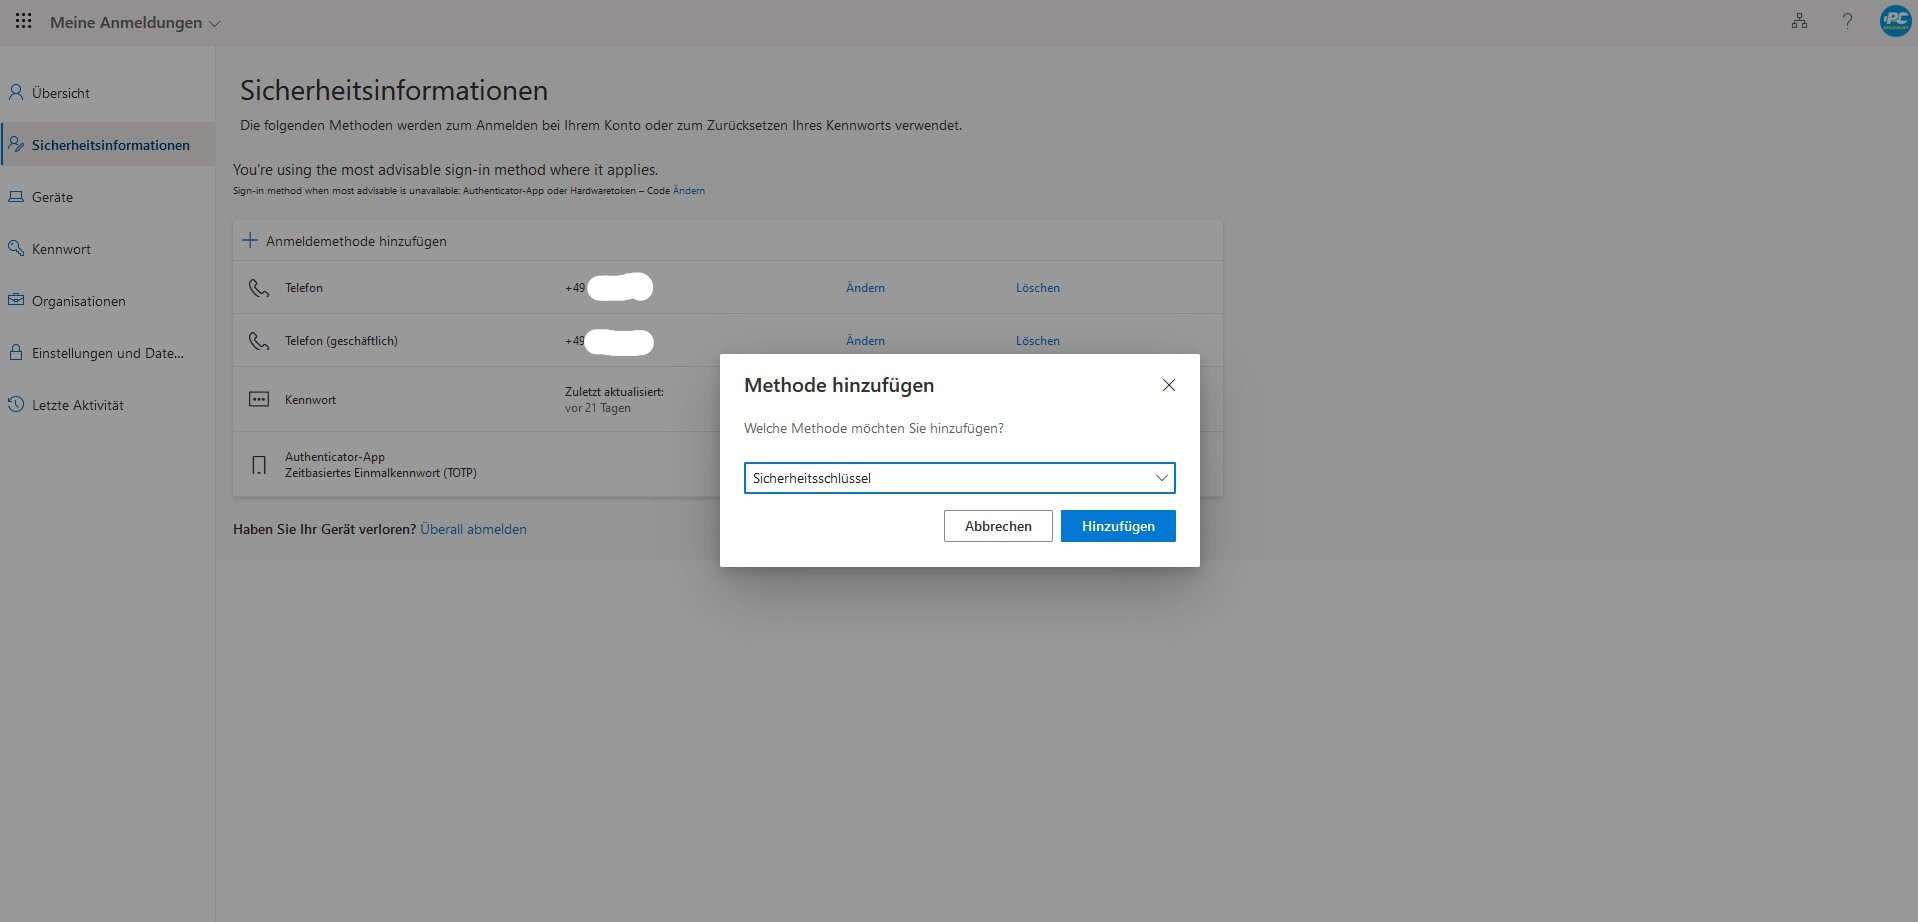Image resolution: width=1918 pixels, height=922 pixels.
Task: Open the app launcher grid icon
Action: pyautogui.click(x=24, y=21)
